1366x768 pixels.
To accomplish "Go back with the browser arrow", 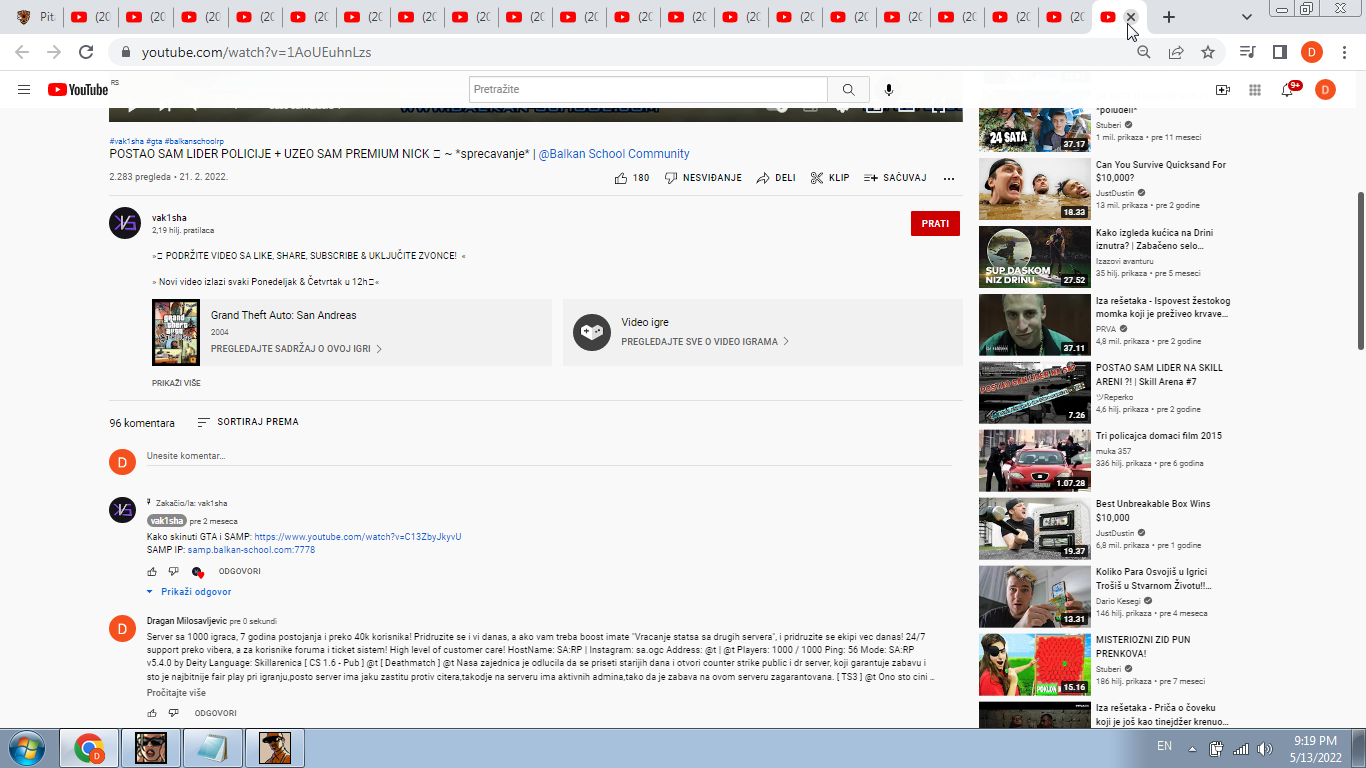I will click(22, 52).
